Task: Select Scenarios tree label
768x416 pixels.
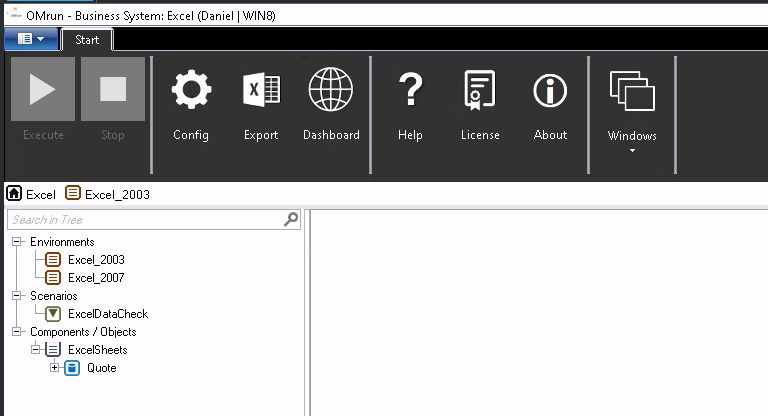Action: click(54, 296)
